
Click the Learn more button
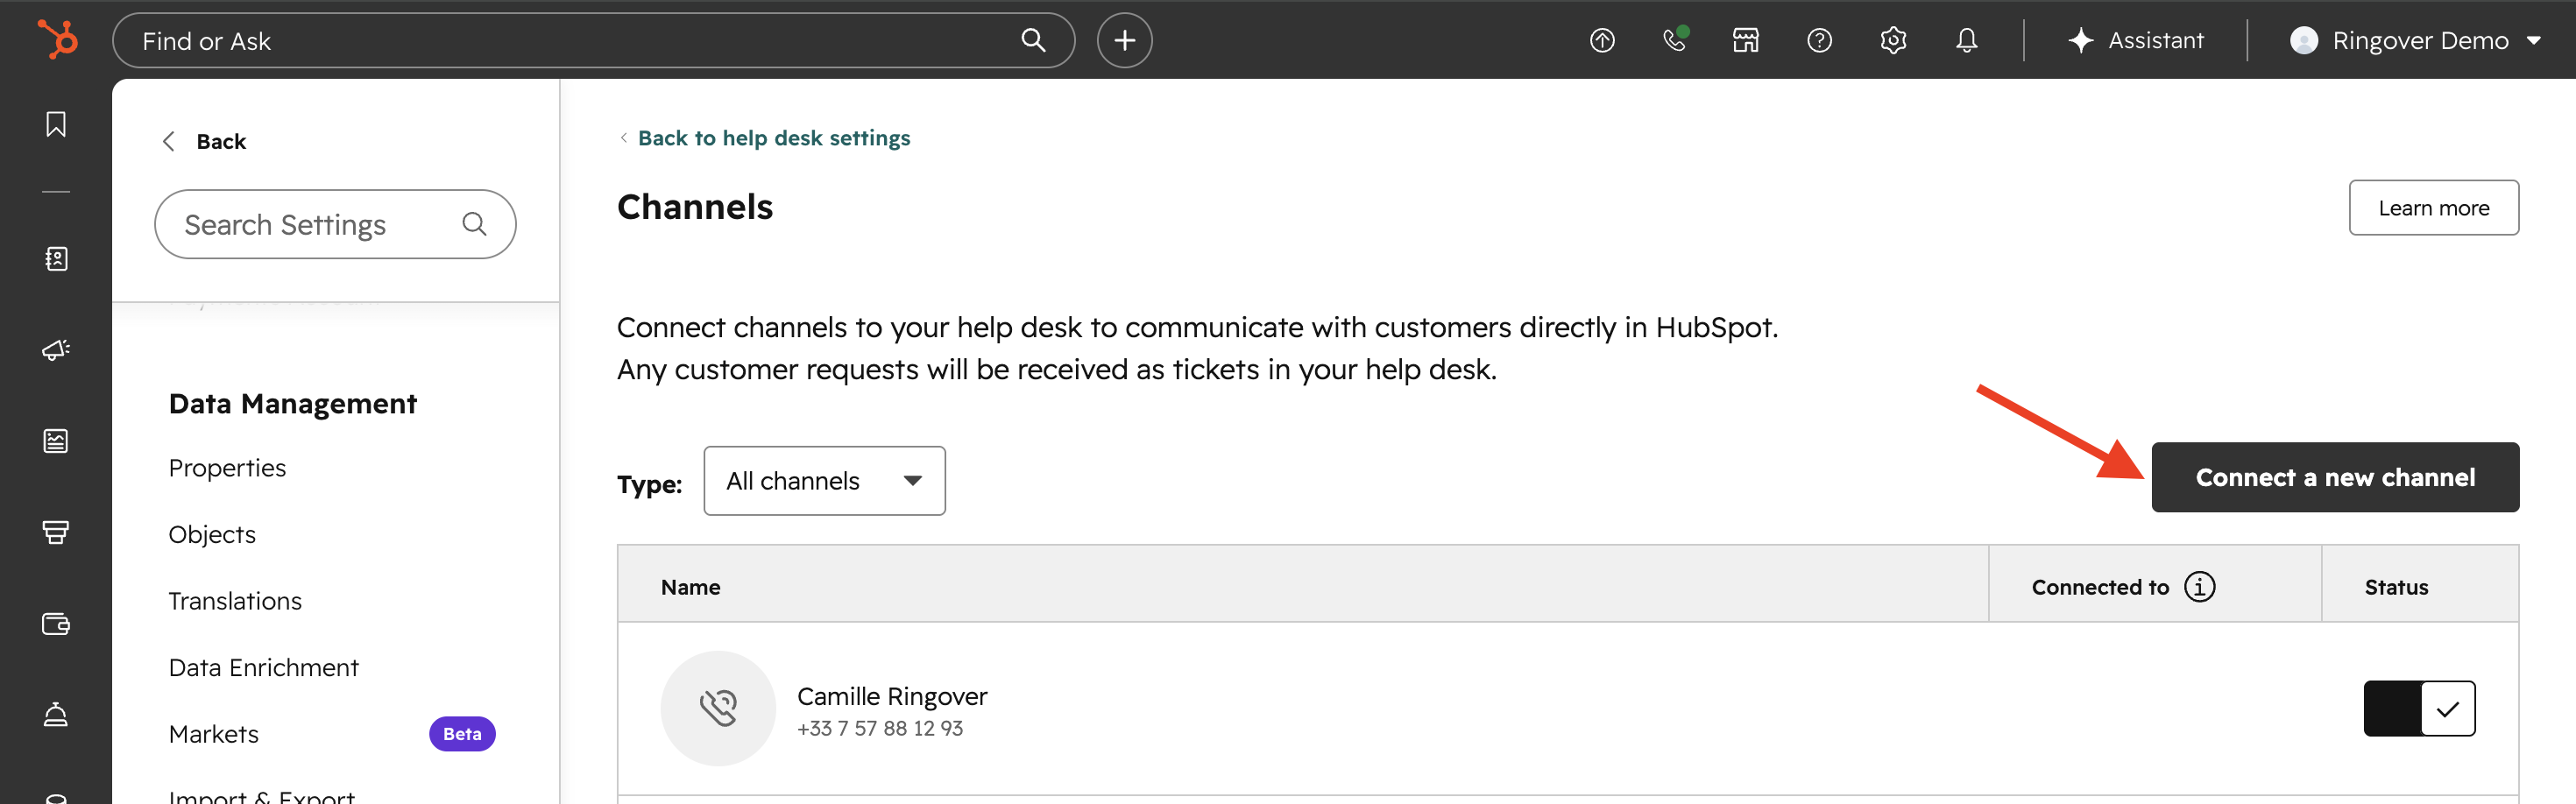(2433, 208)
